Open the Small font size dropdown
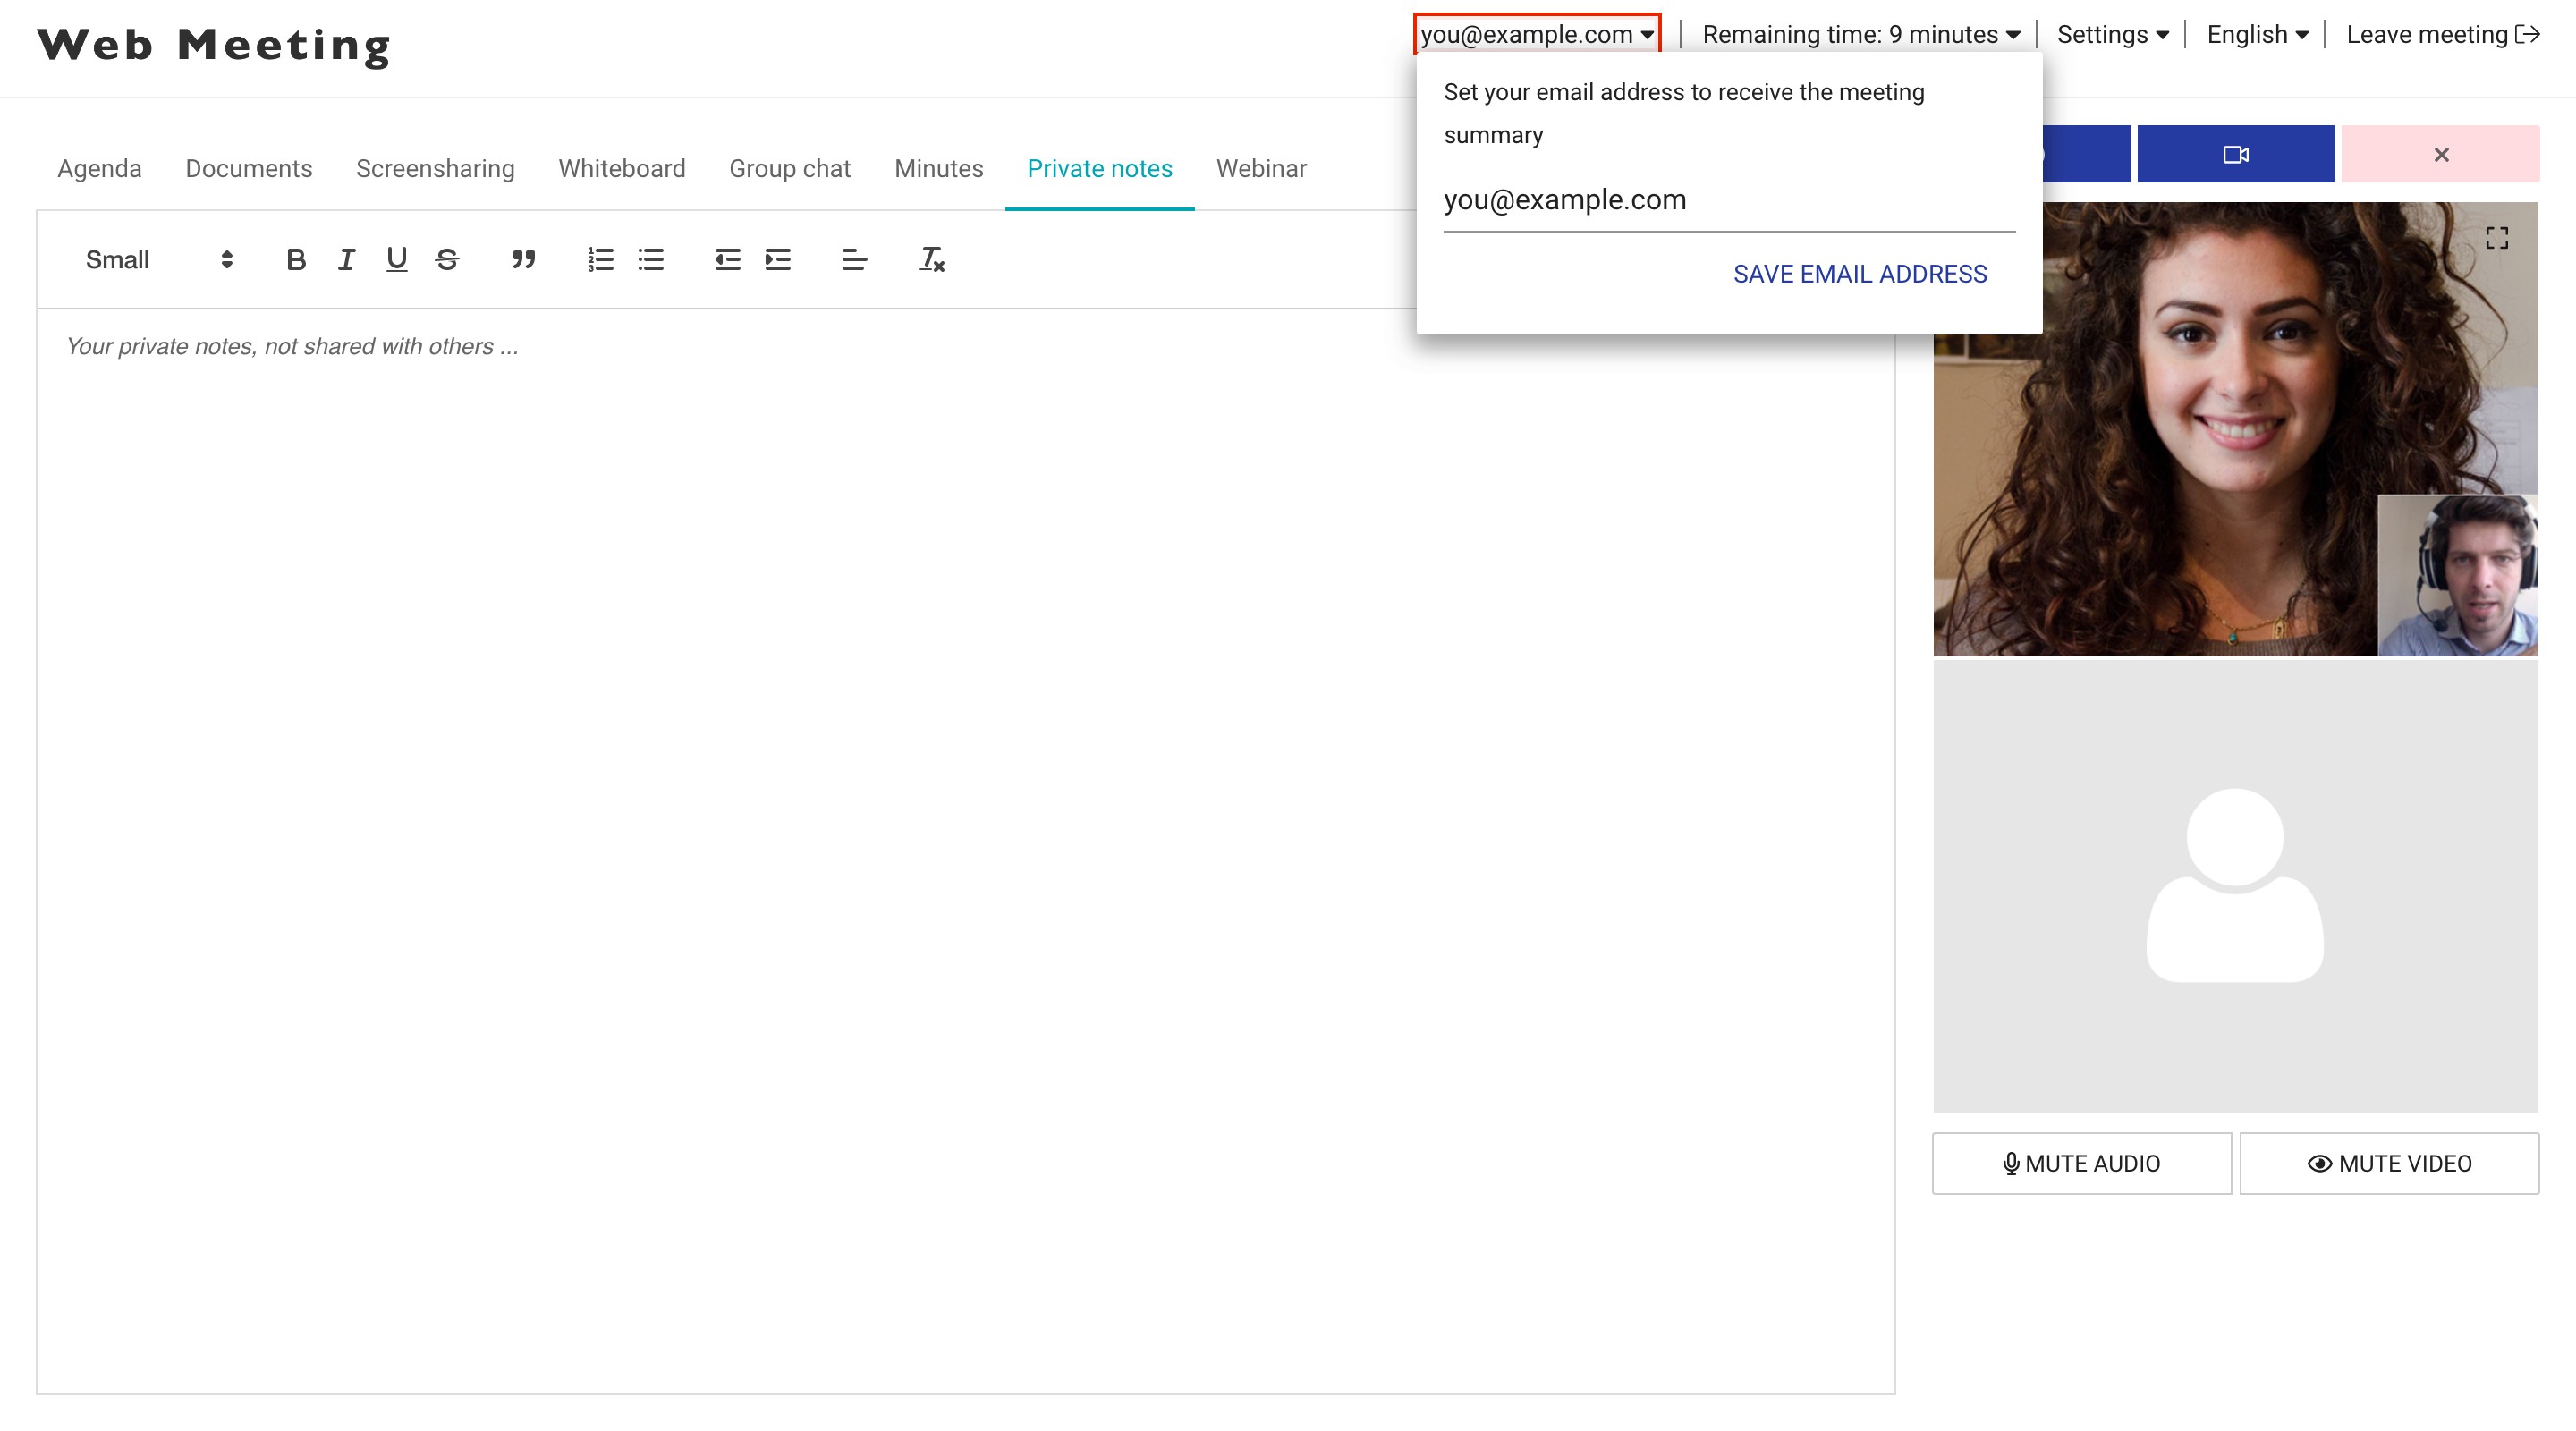The image size is (2576, 1431). click(x=159, y=260)
